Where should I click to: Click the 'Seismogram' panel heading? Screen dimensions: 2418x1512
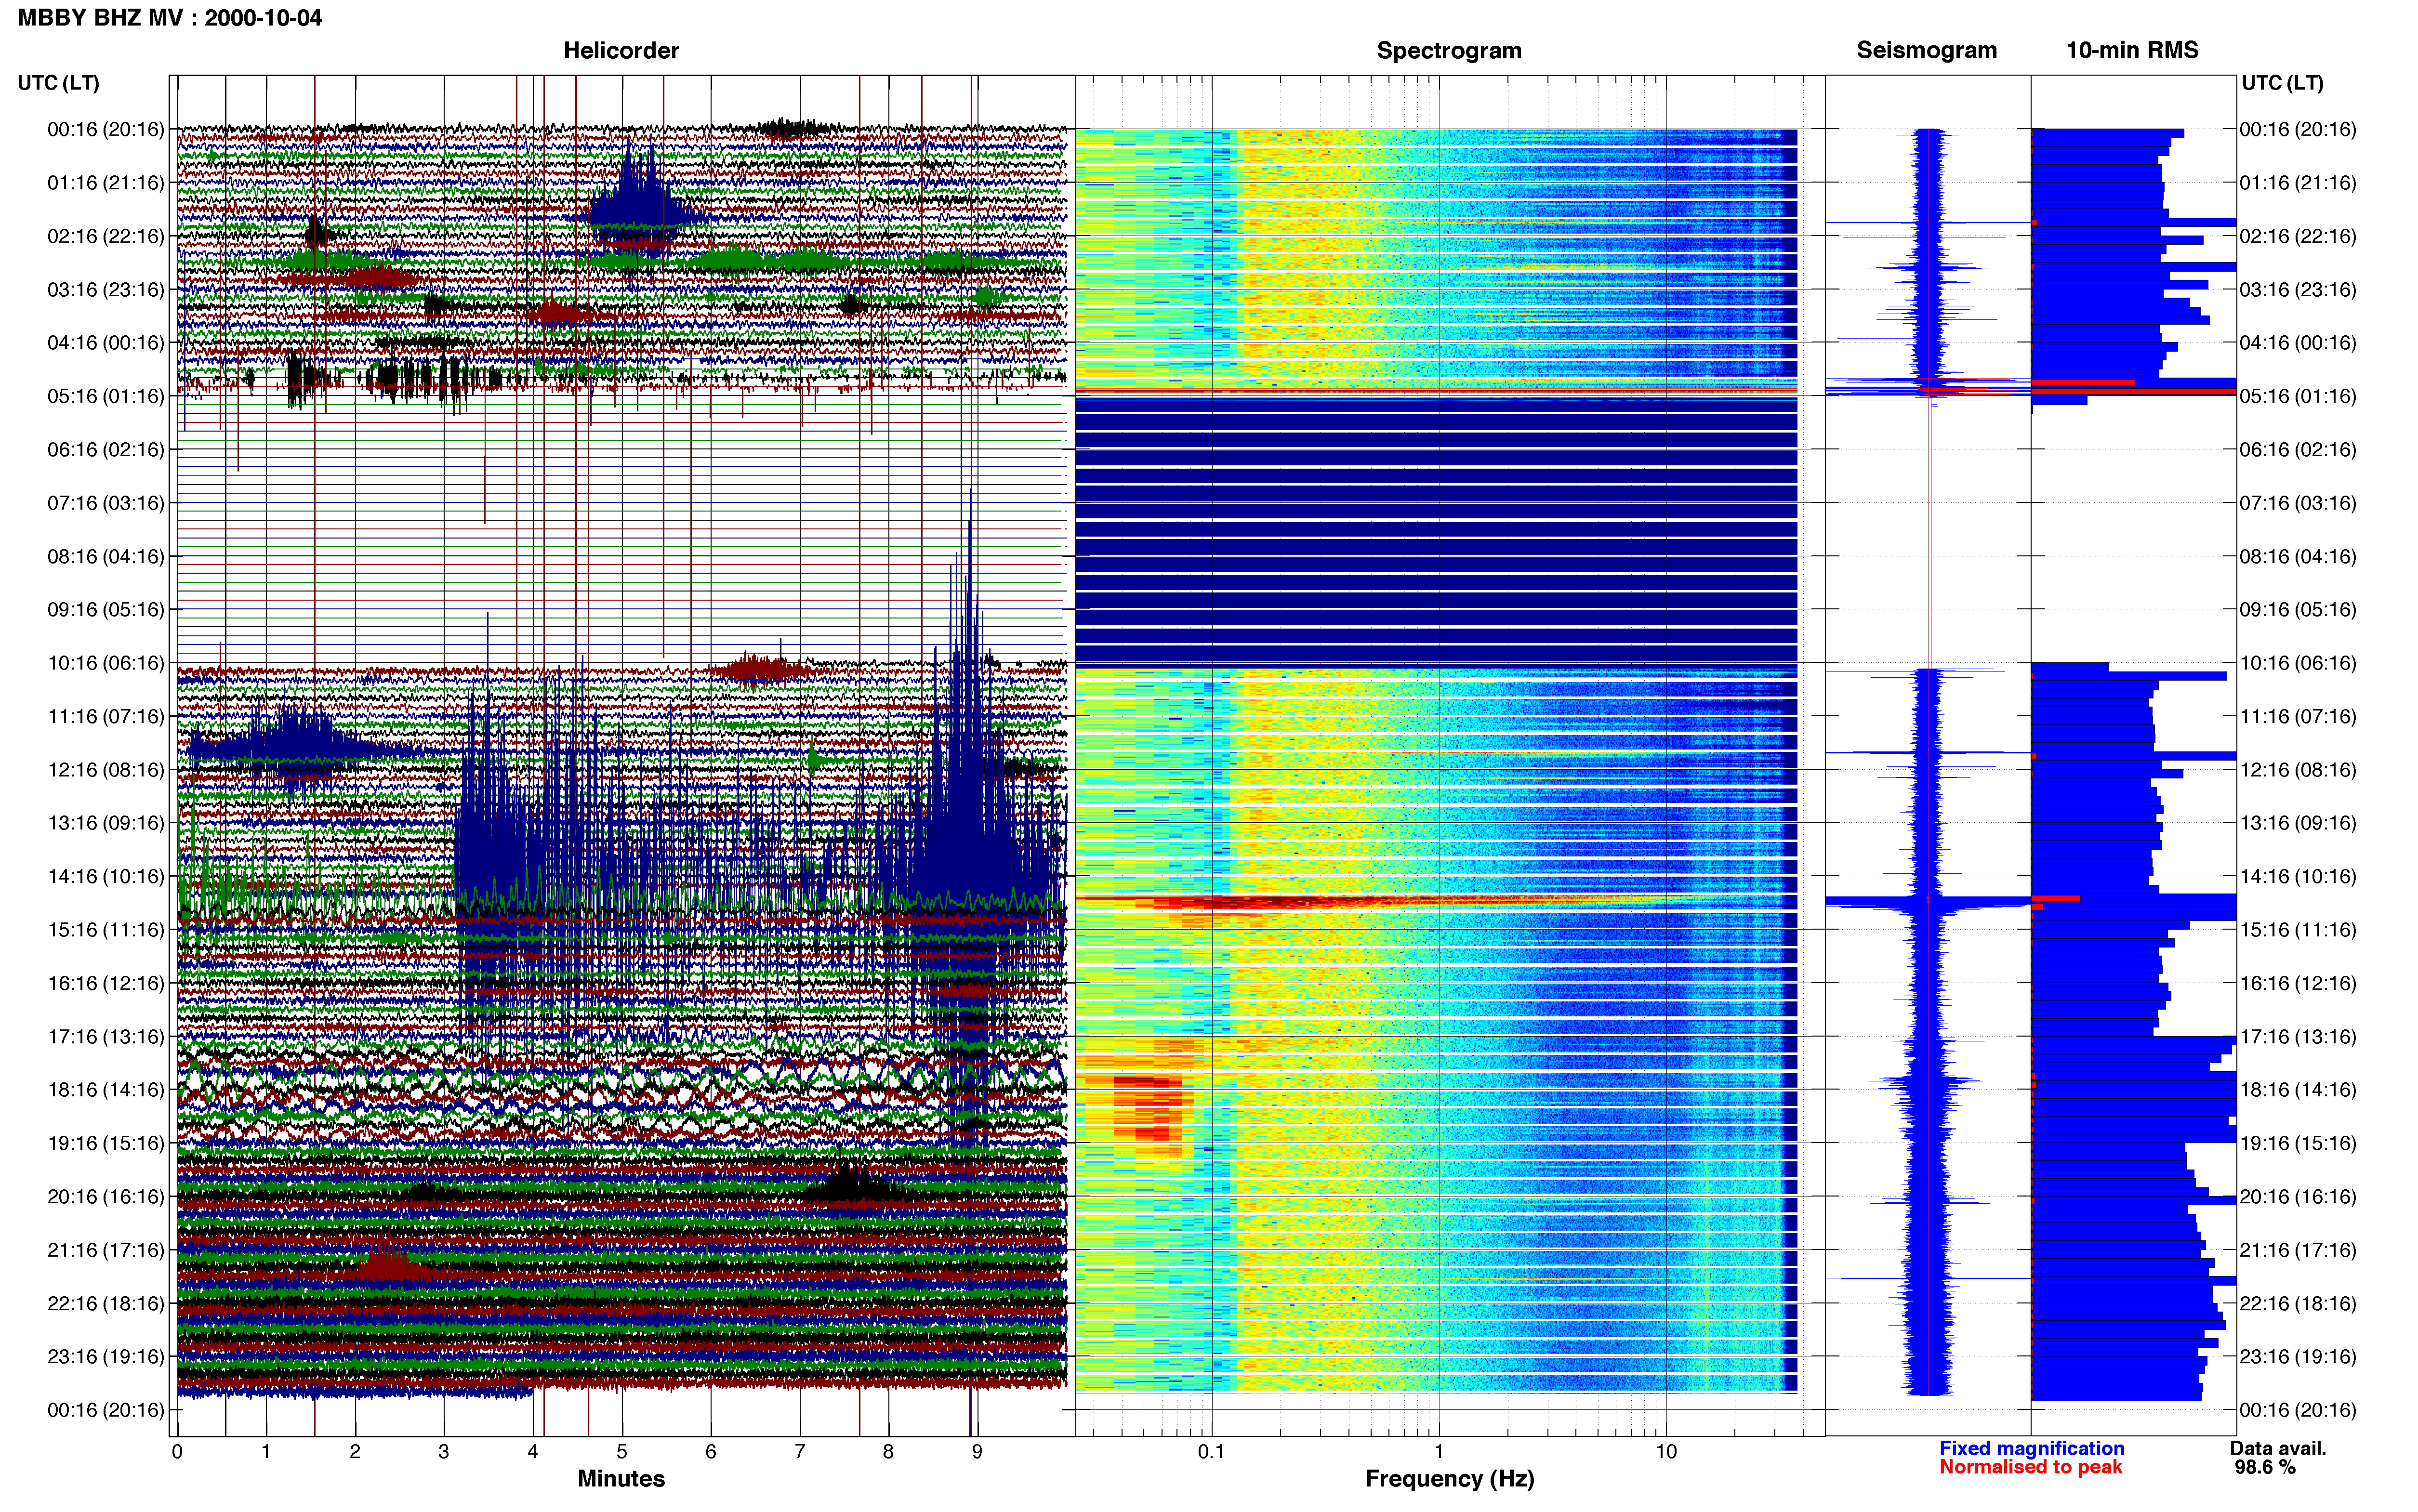pos(1926,50)
